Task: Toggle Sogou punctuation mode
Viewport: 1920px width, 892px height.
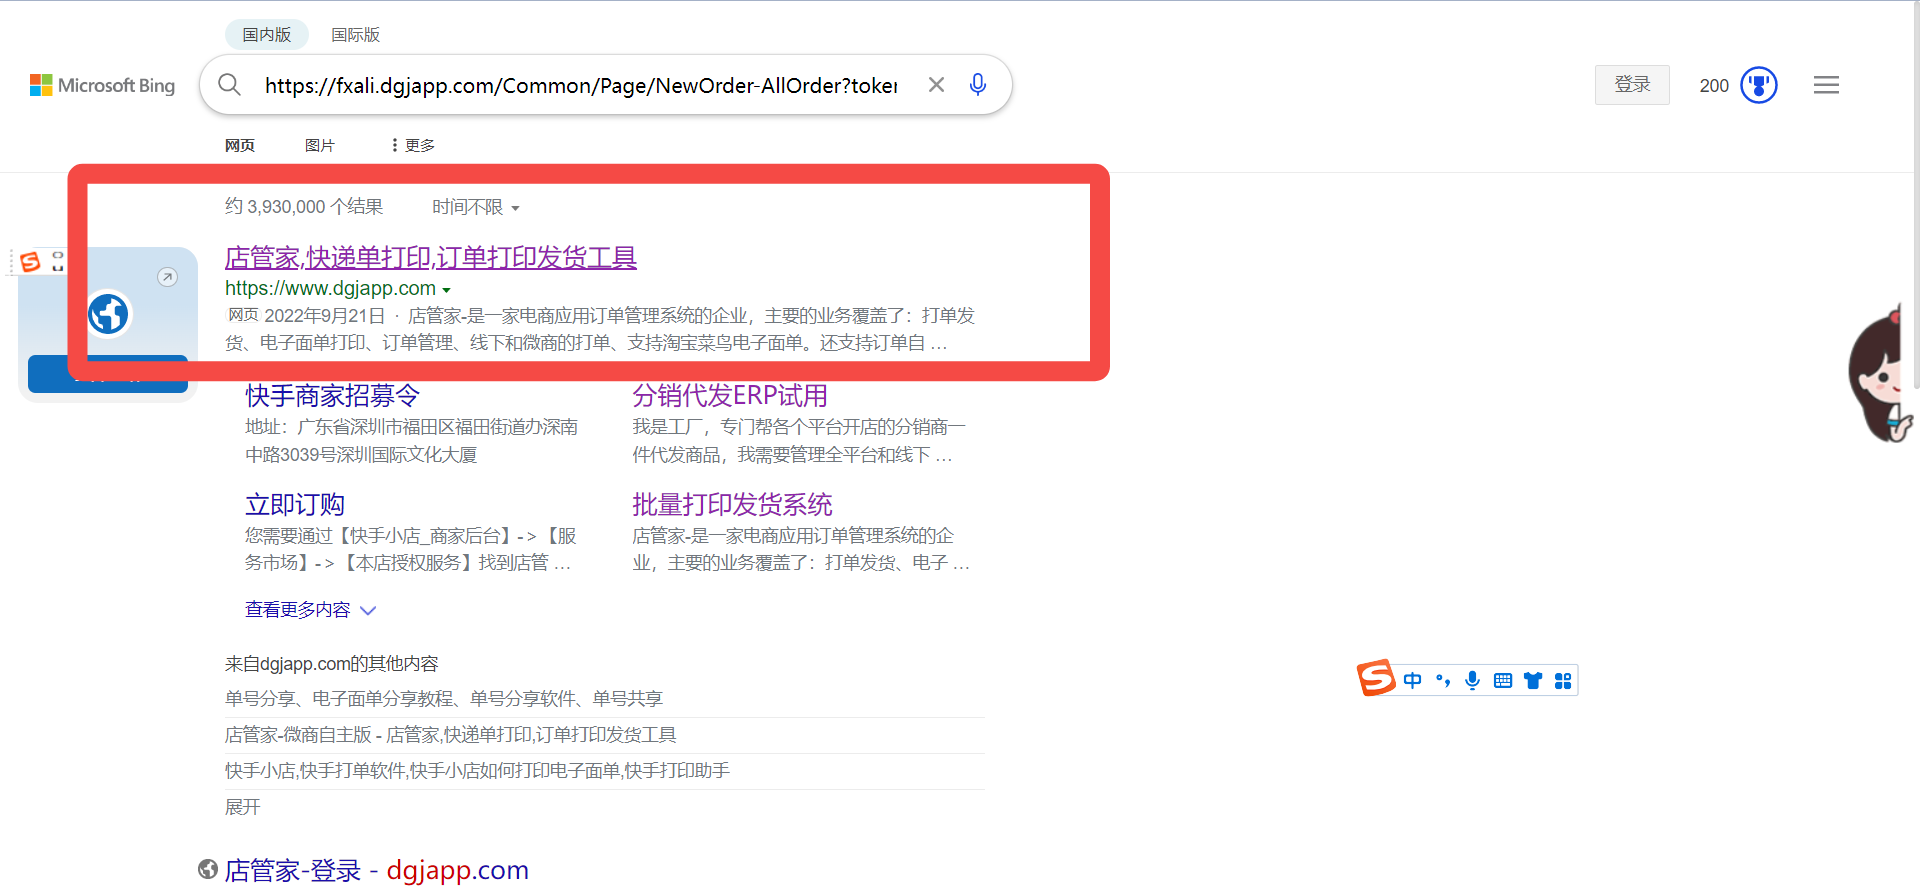Action: (1442, 681)
